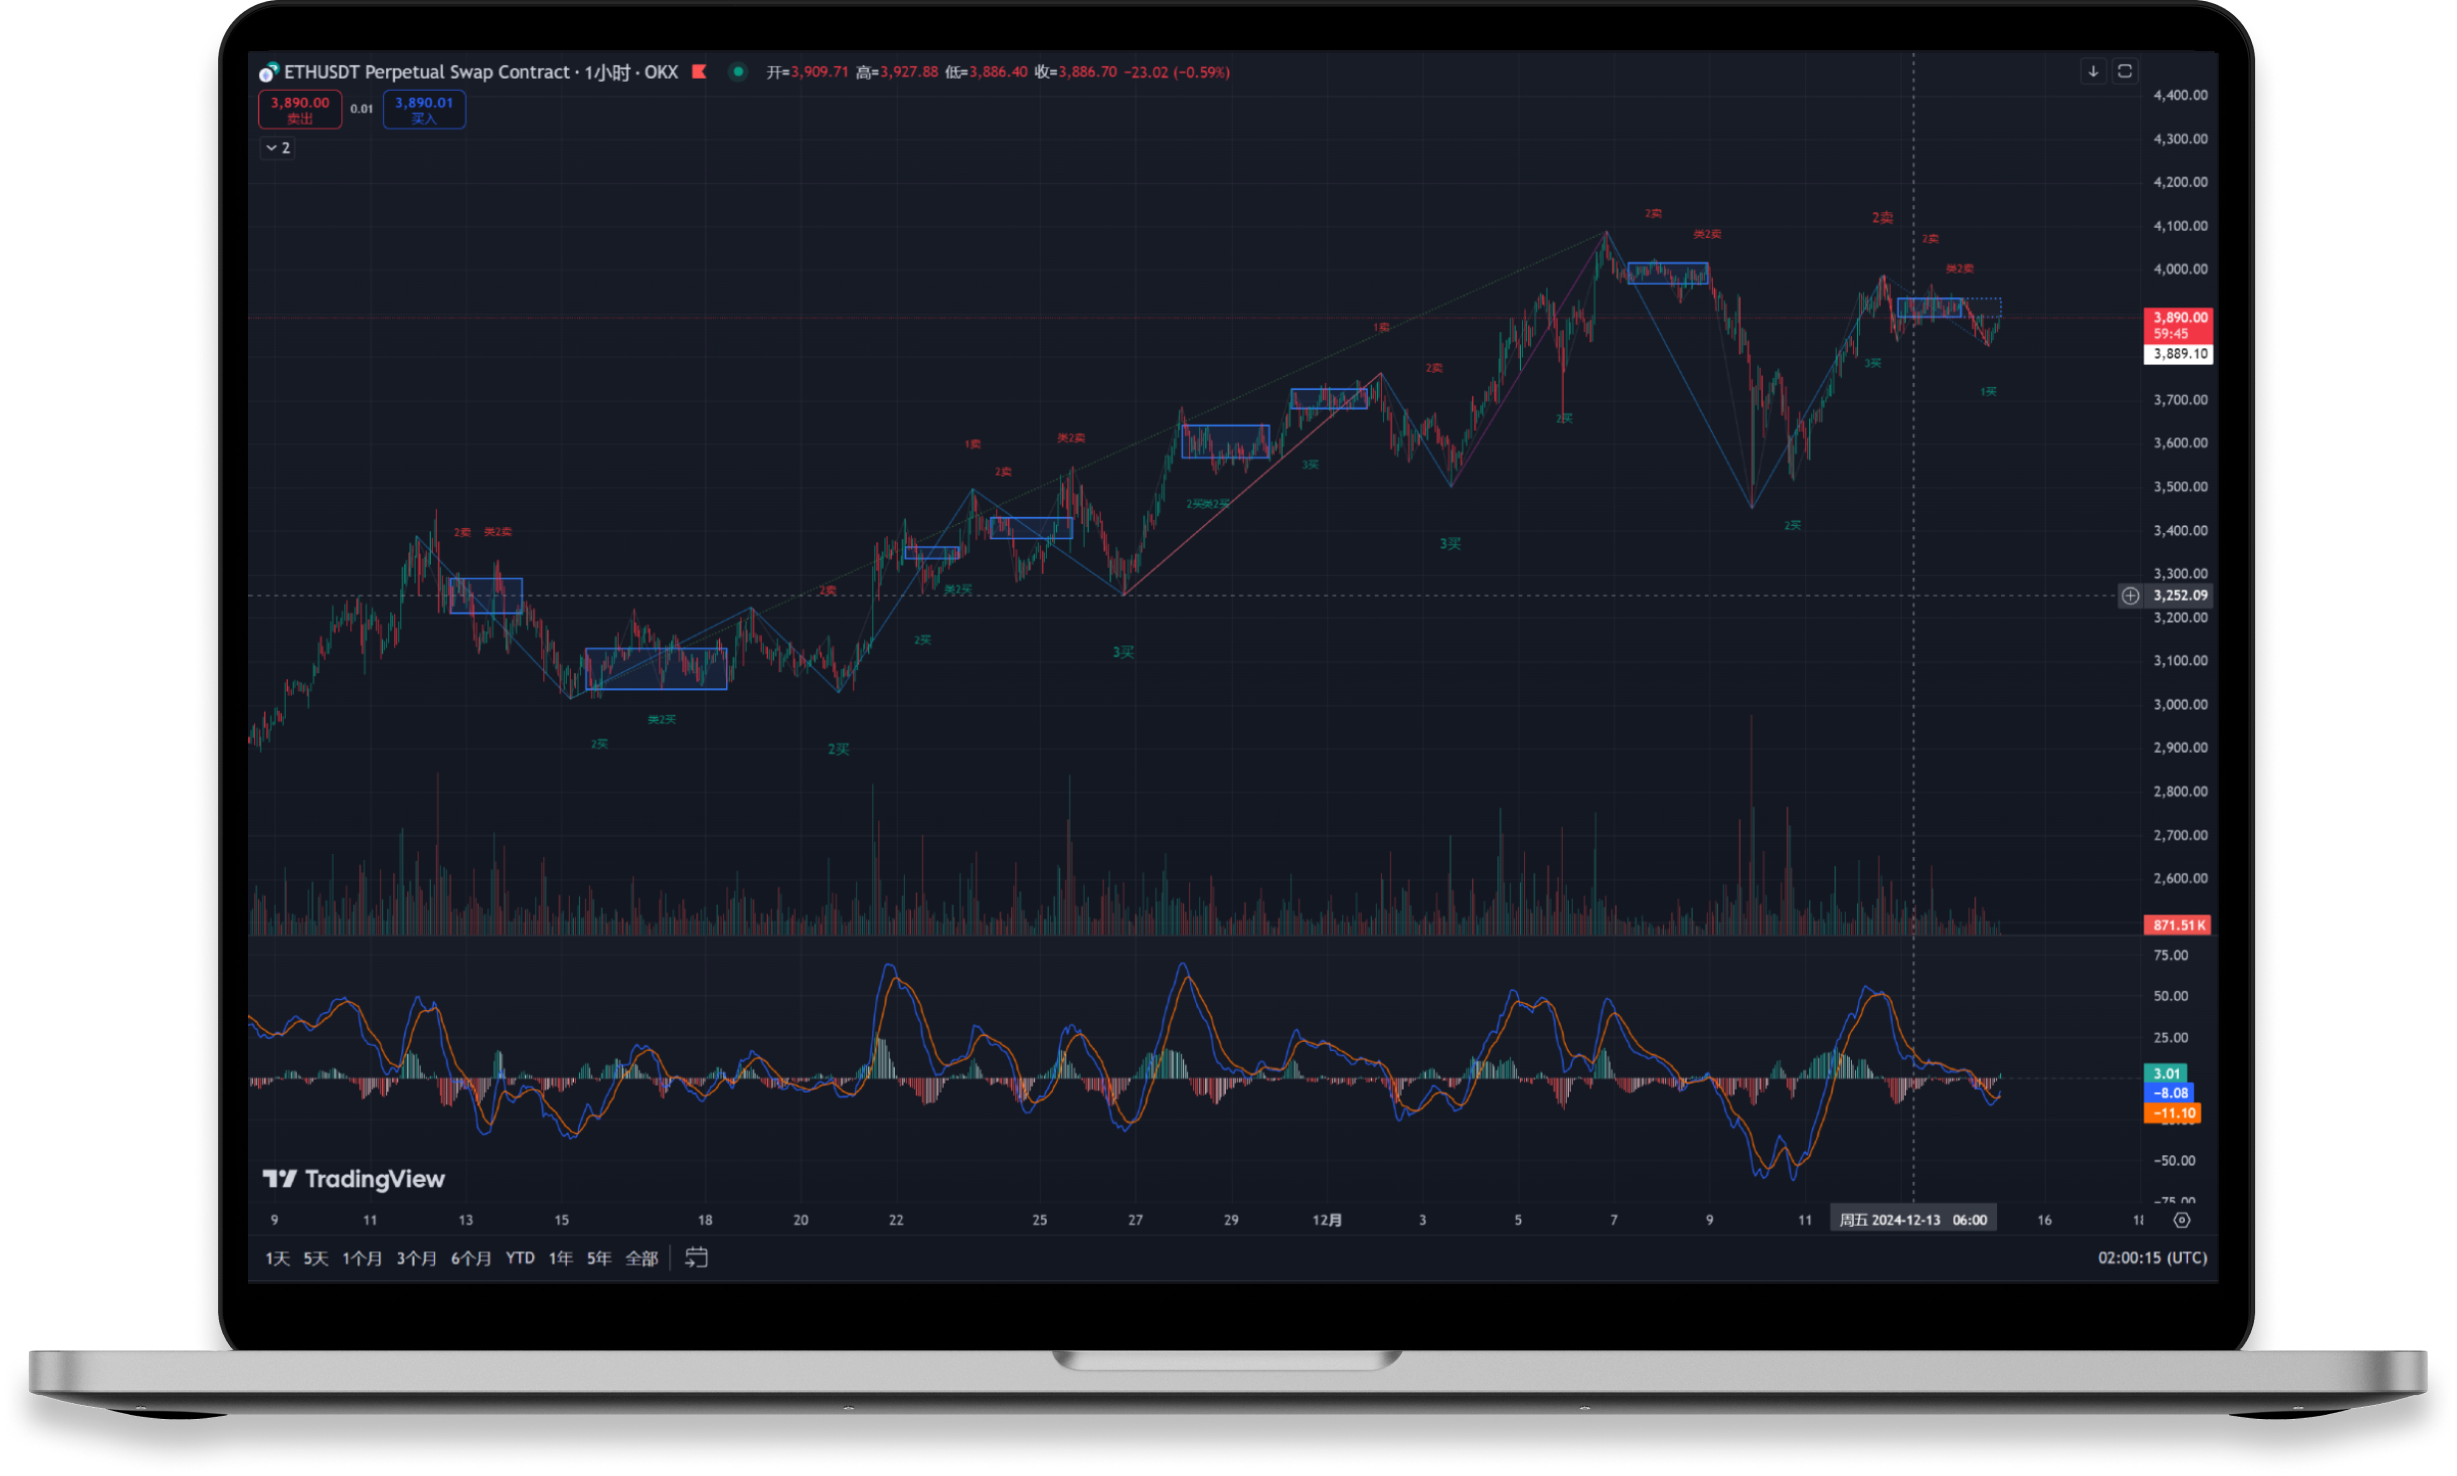The height and width of the screenshot is (1476, 2457).
Task: Click the download arrow icon top right
Action: tap(2093, 71)
